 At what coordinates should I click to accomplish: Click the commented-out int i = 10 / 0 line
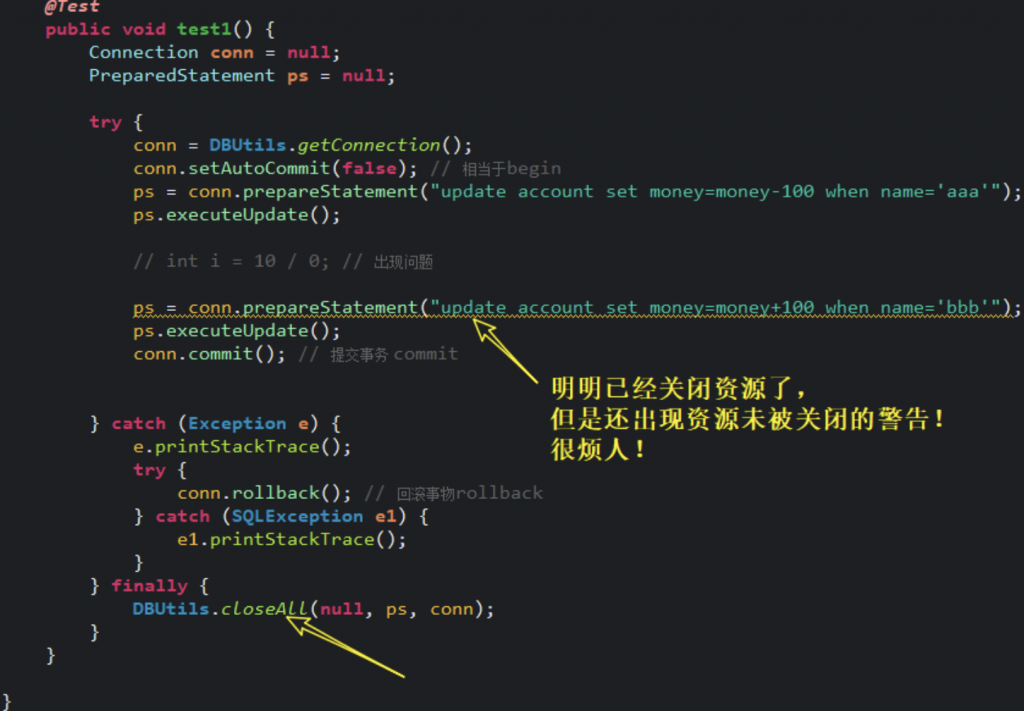283,261
